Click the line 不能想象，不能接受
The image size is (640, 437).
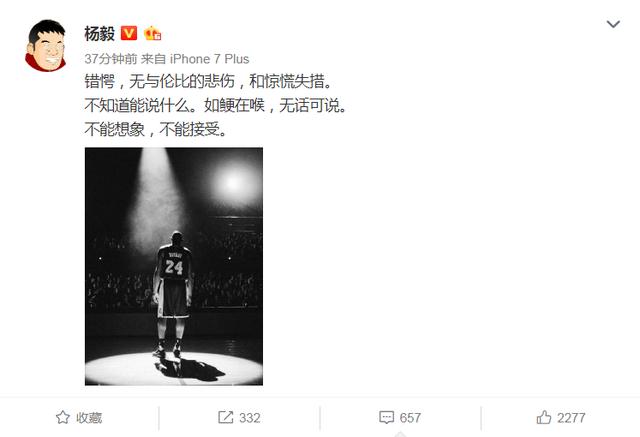(x=156, y=129)
